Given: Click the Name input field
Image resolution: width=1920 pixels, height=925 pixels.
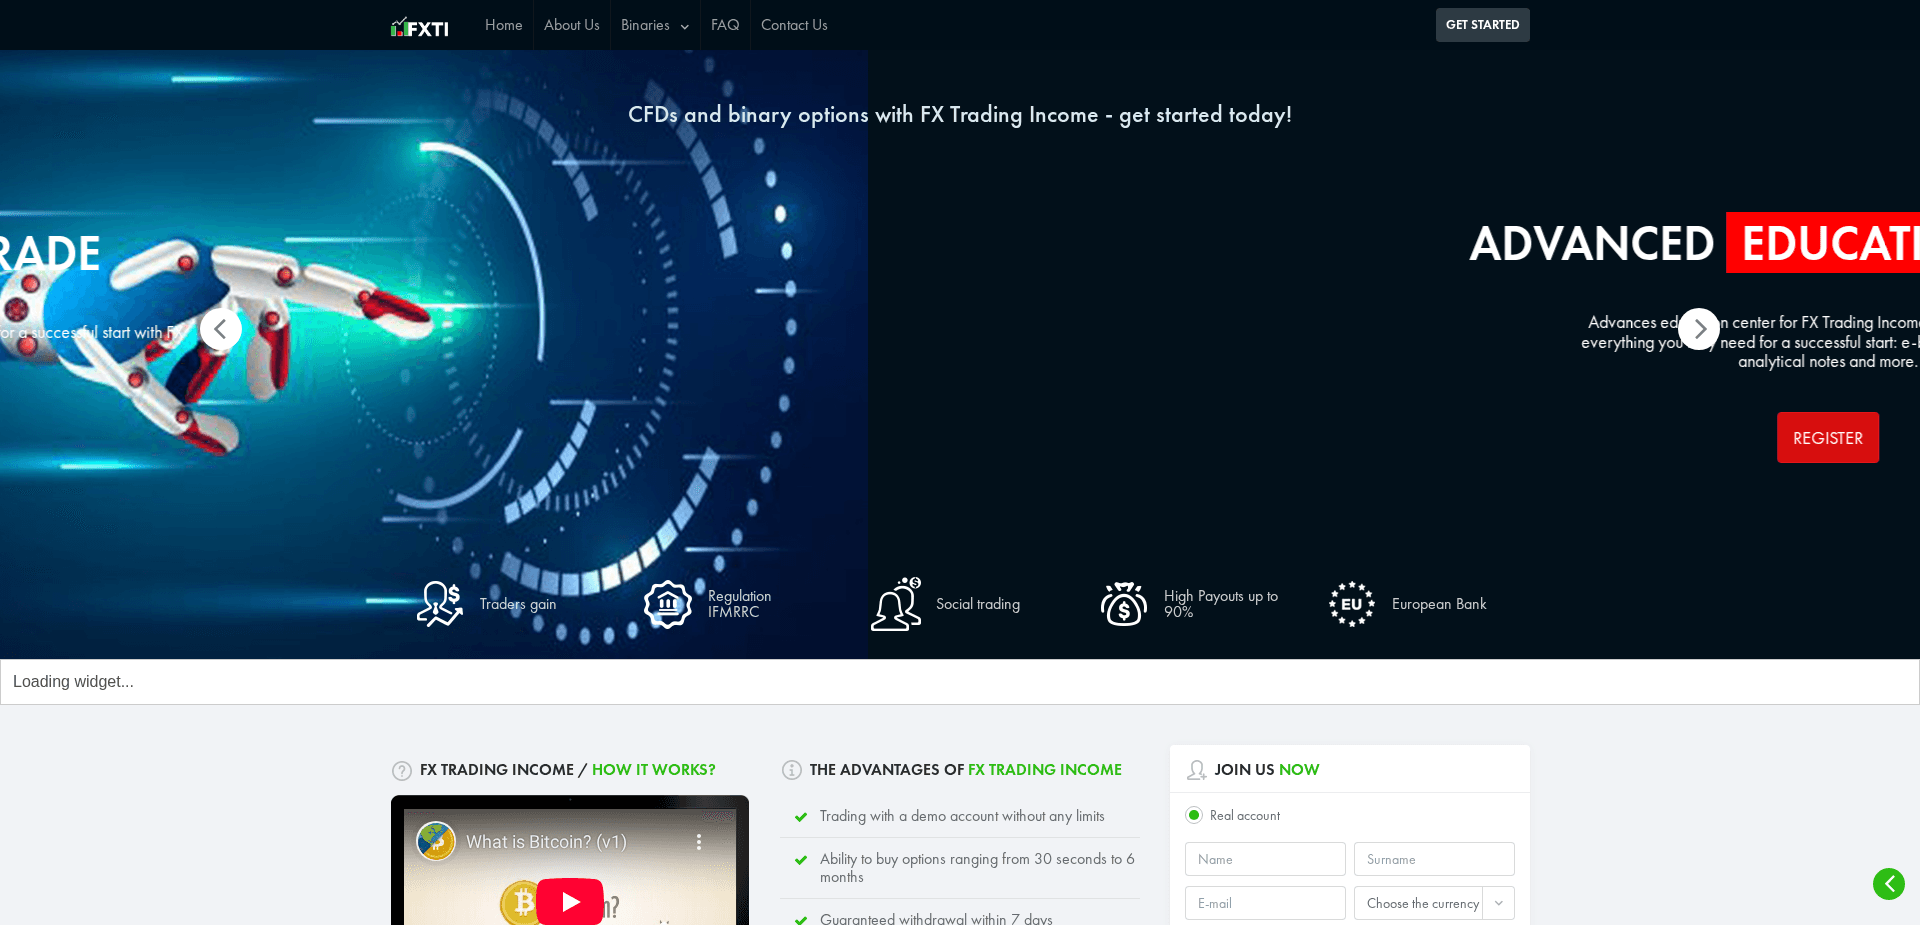Looking at the screenshot, I should (1264, 859).
